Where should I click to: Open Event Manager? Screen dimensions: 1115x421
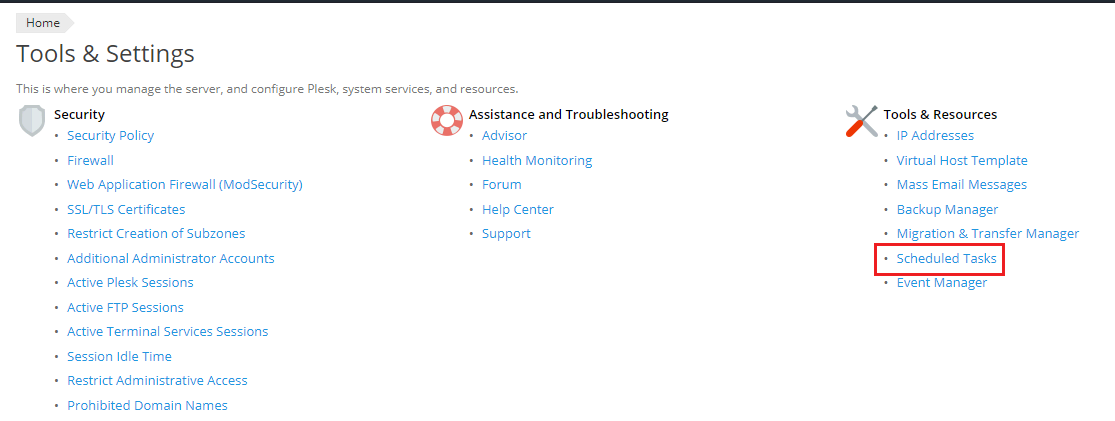click(941, 283)
